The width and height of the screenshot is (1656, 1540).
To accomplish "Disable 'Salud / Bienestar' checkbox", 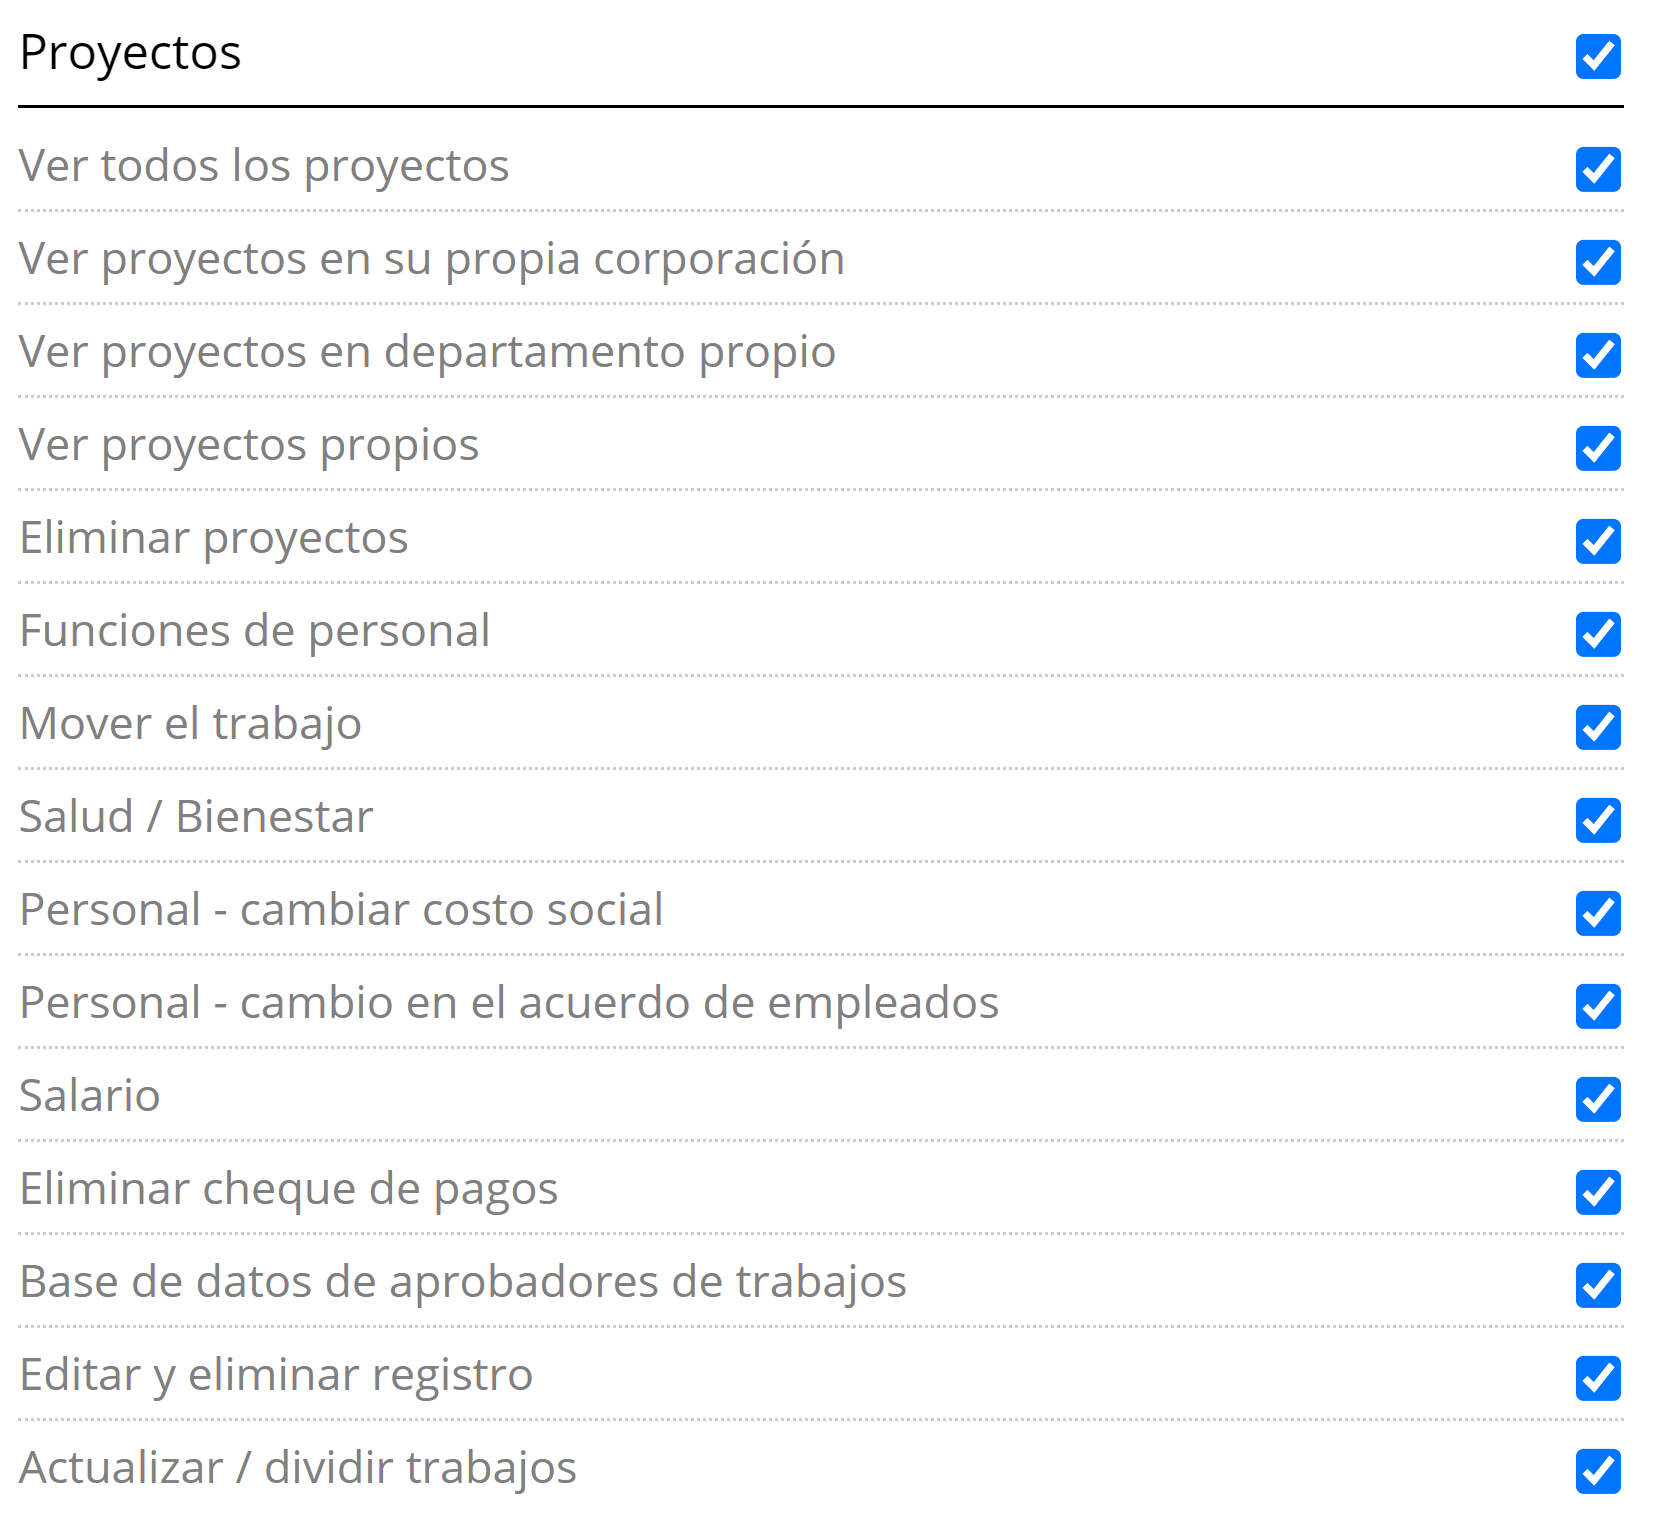I will [x=1597, y=820].
